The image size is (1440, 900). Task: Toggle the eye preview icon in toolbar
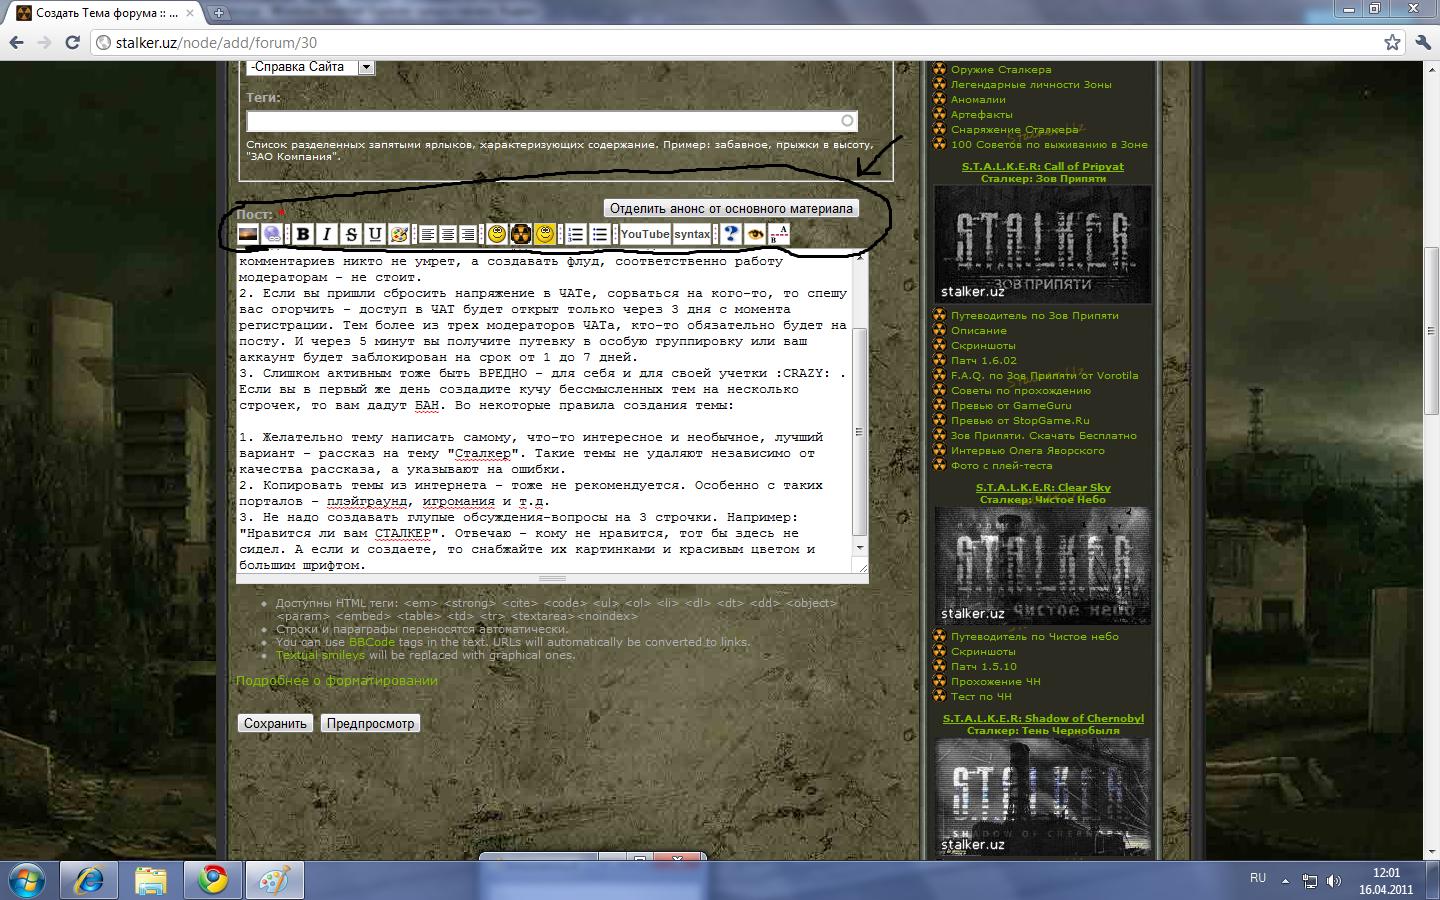coord(755,234)
